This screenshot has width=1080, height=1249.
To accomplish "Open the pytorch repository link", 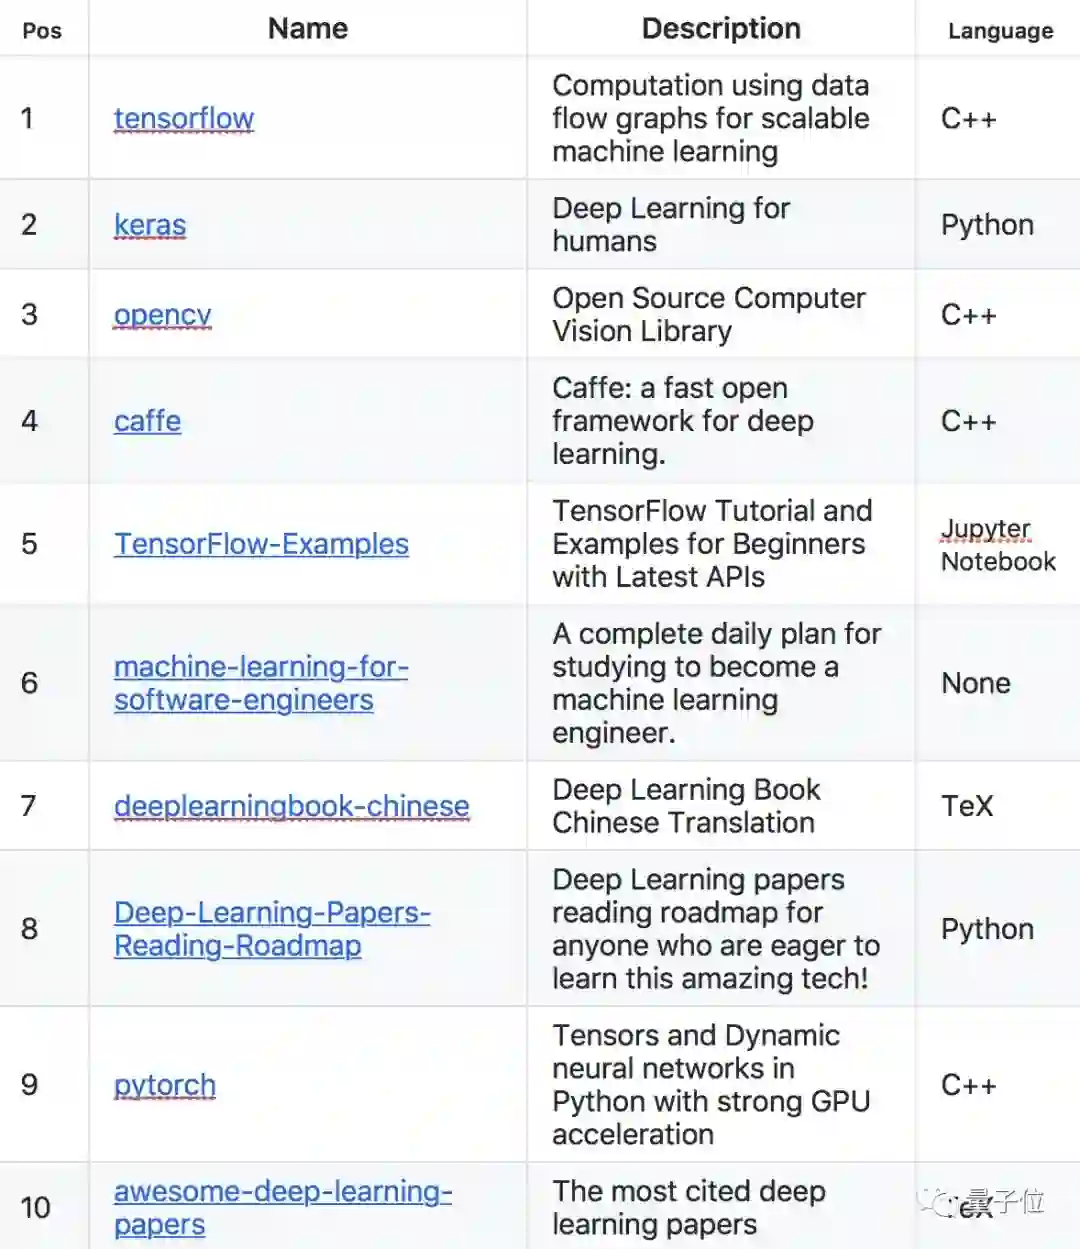I will pyautogui.click(x=165, y=1085).
